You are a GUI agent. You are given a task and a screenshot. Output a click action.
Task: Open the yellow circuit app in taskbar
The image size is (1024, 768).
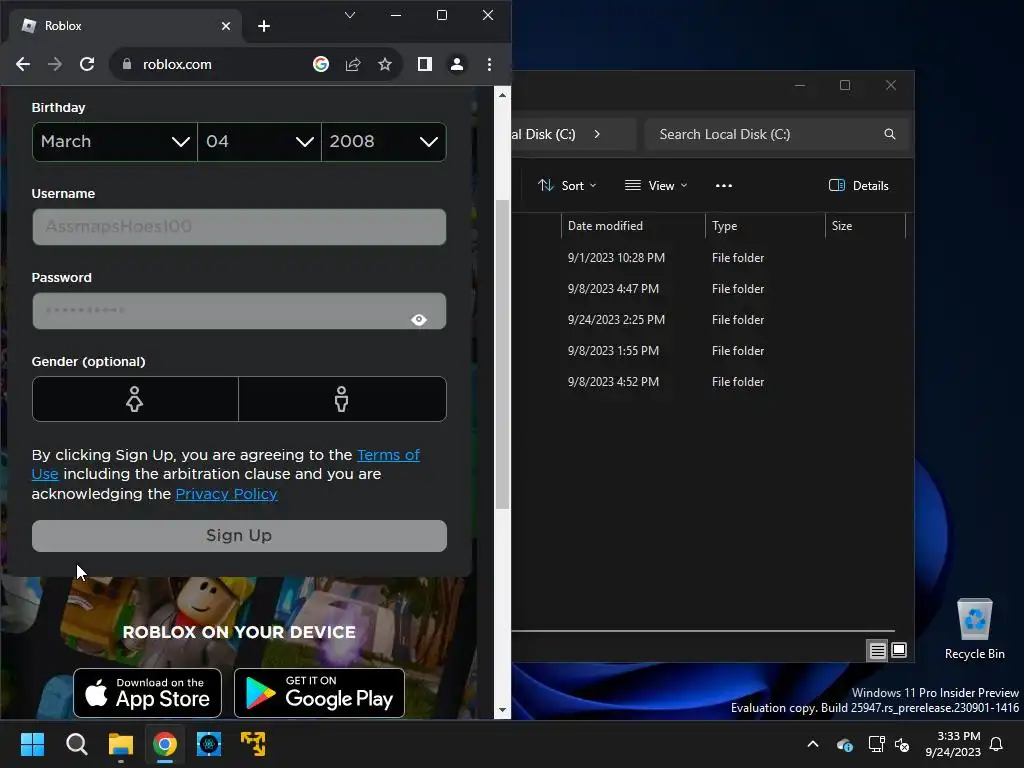(253, 744)
